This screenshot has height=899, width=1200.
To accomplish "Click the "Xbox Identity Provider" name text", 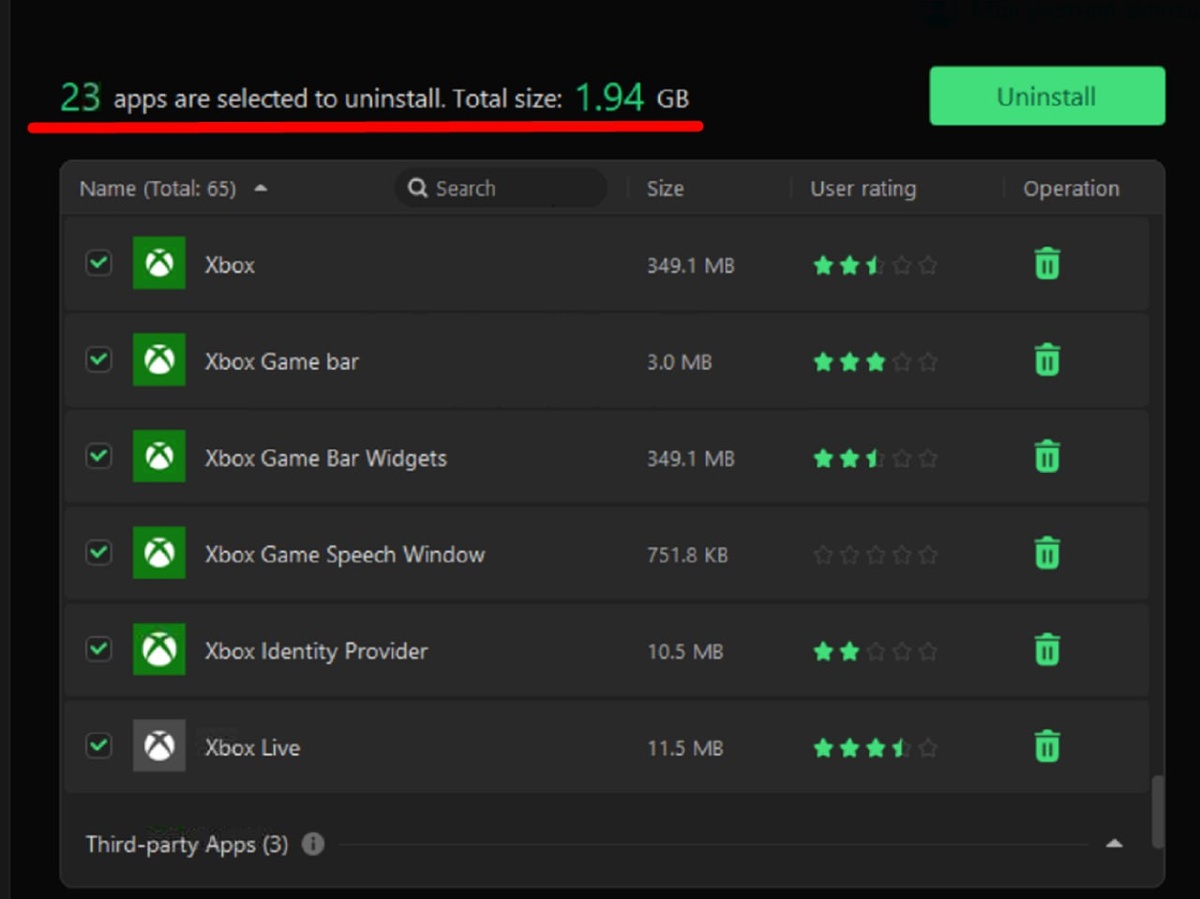I will pyautogui.click(x=316, y=651).
